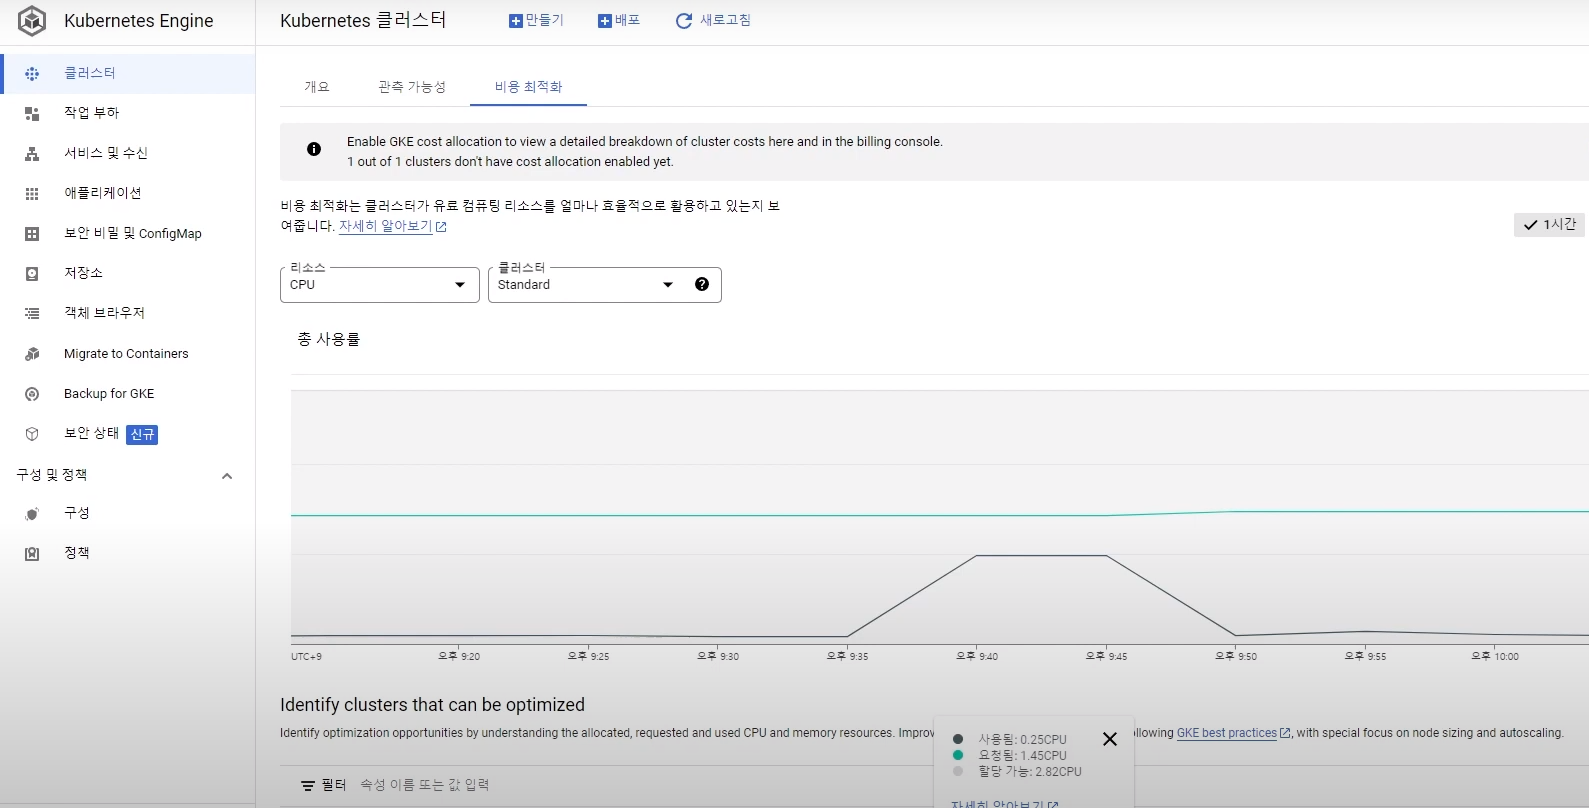Click the 만들기 create button

coord(537,21)
